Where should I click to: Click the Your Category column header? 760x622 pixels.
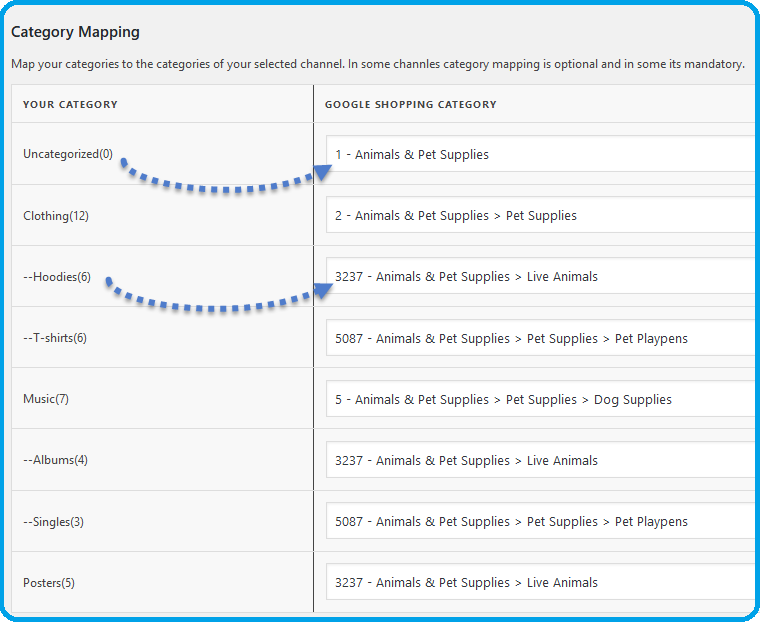[x=70, y=104]
